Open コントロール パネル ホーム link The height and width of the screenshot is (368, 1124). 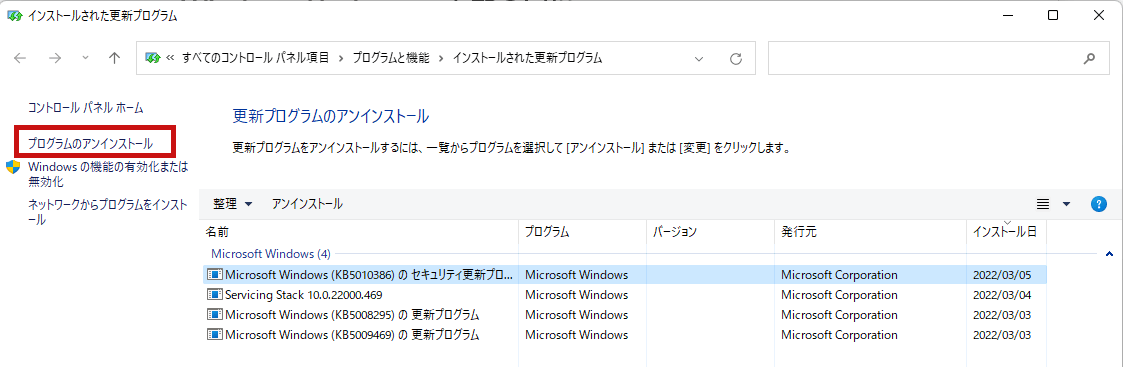tap(85, 108)
